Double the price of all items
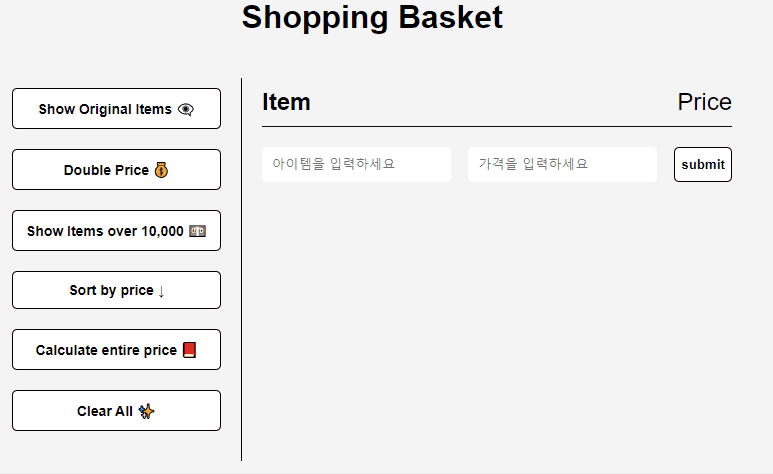 (116, 170)
